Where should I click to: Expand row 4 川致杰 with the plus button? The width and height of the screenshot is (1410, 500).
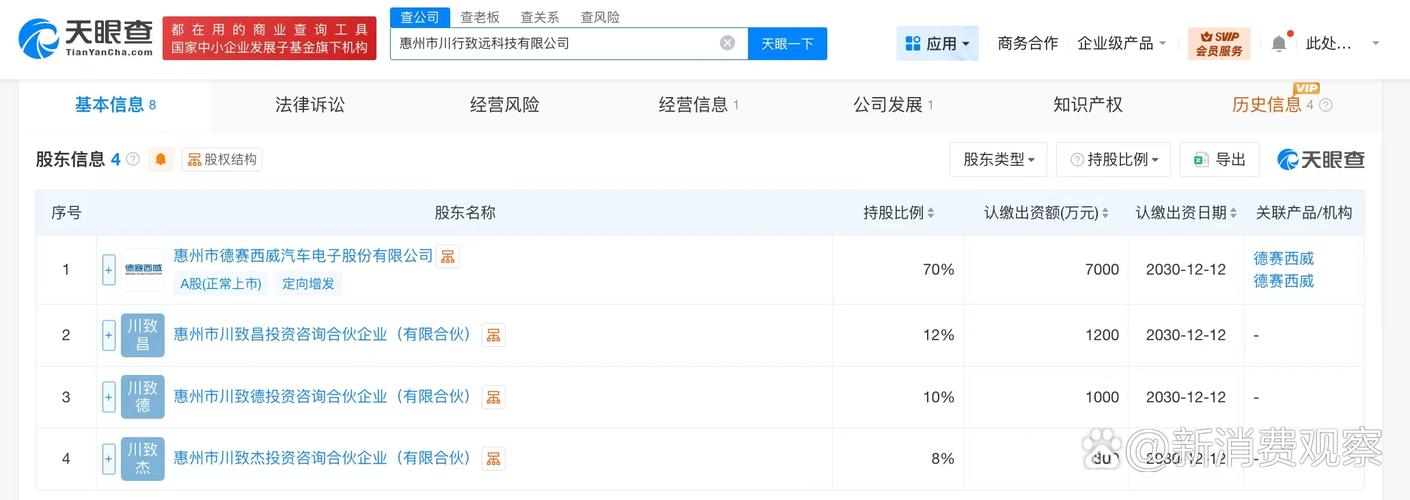tap(109, 459)
